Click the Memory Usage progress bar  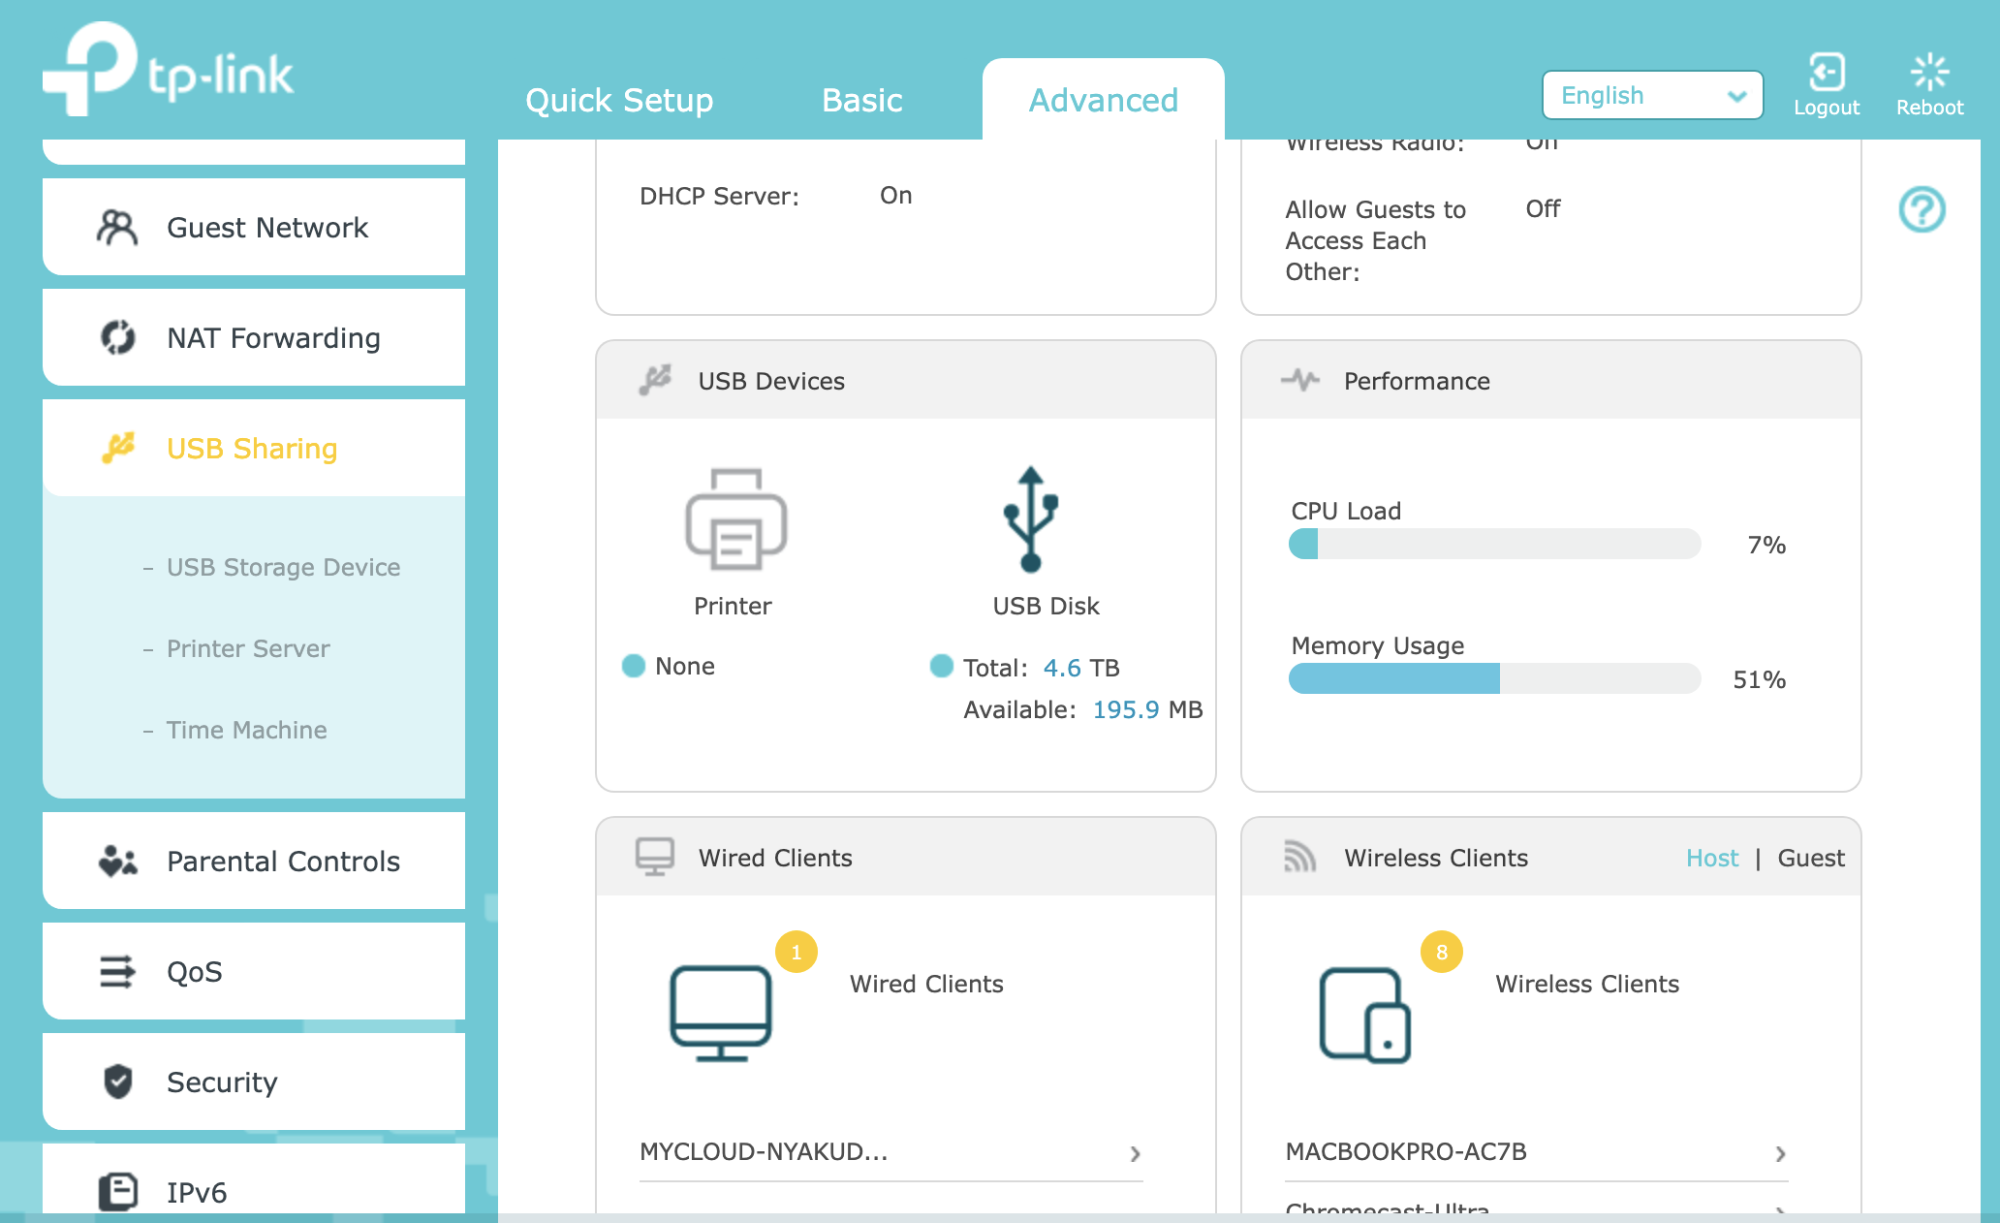point(1494,678)
